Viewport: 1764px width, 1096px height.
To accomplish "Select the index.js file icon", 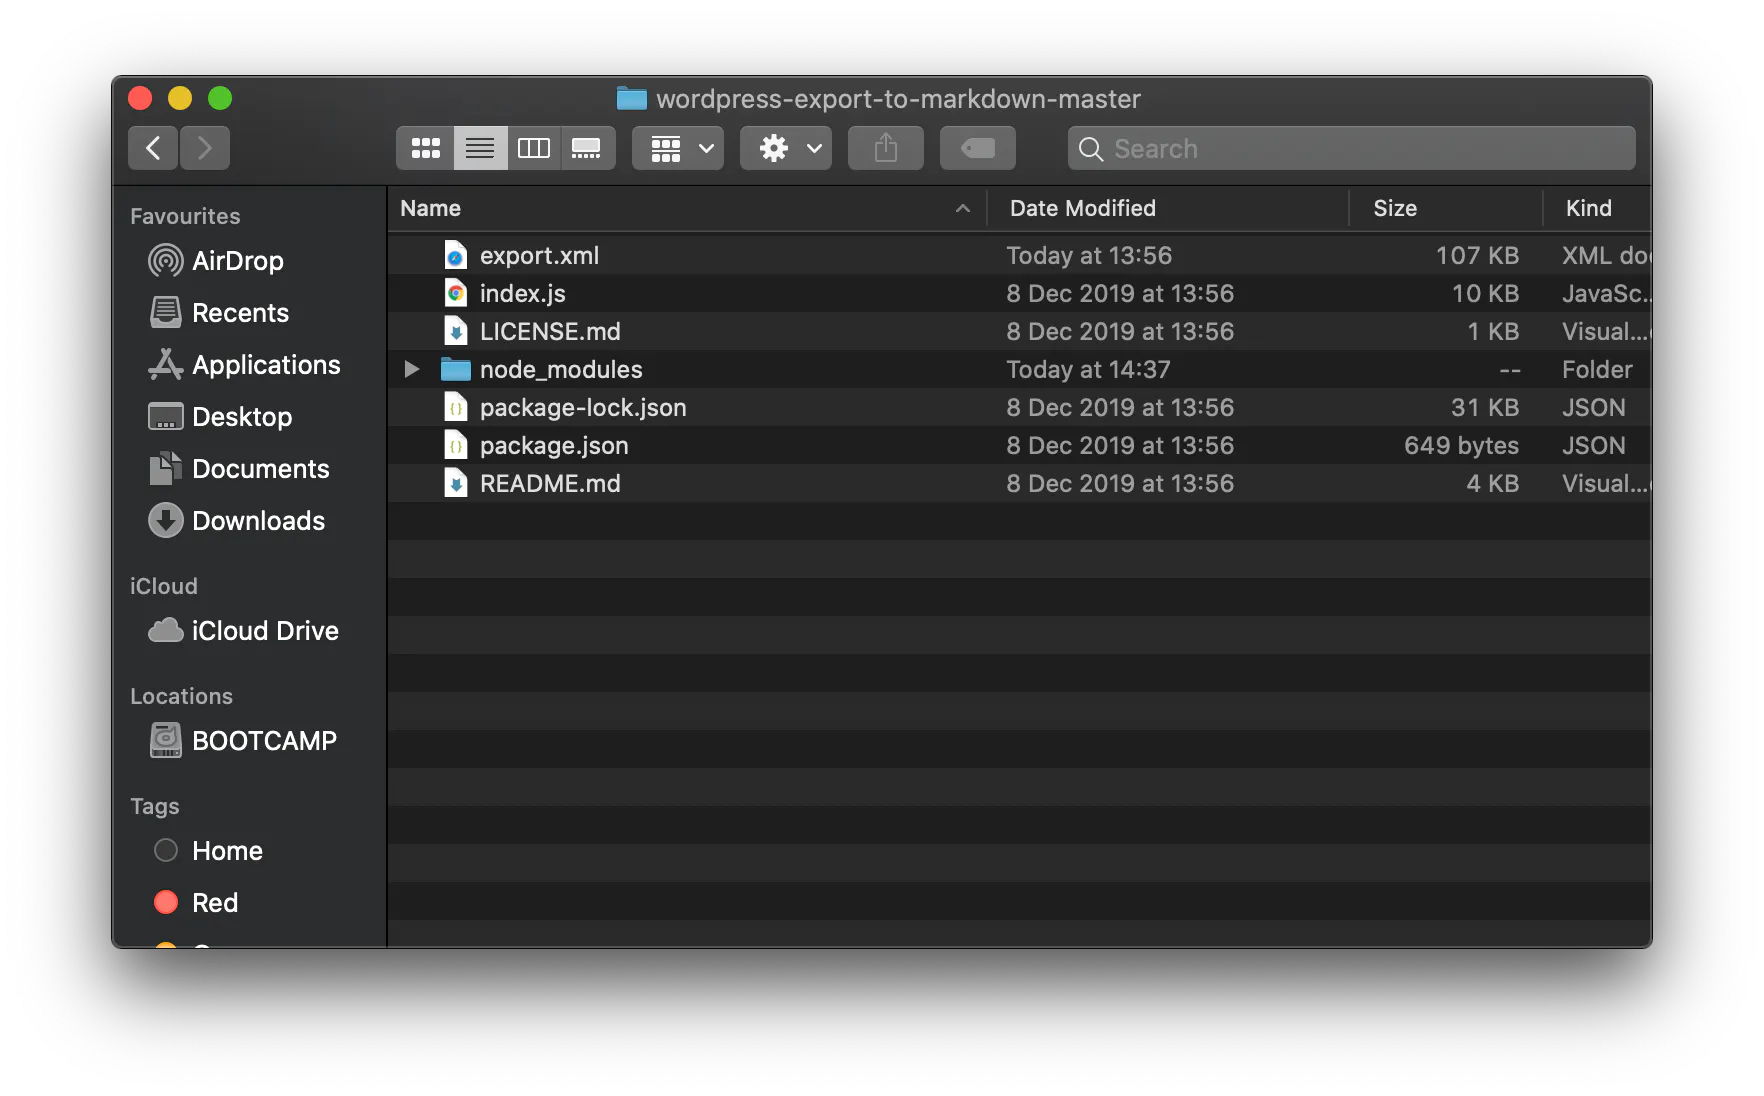I will pos(456,293).
